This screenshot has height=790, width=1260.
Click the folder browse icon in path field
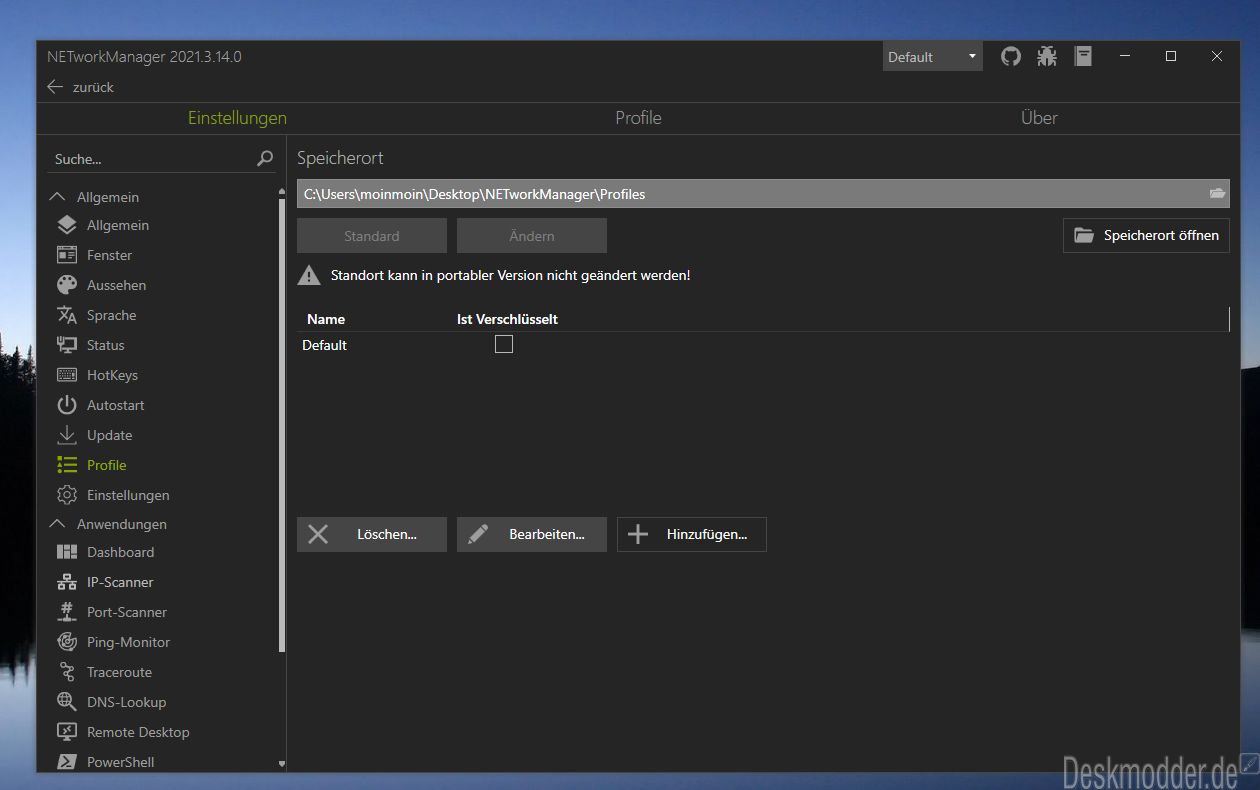(x=1217, y=194)
